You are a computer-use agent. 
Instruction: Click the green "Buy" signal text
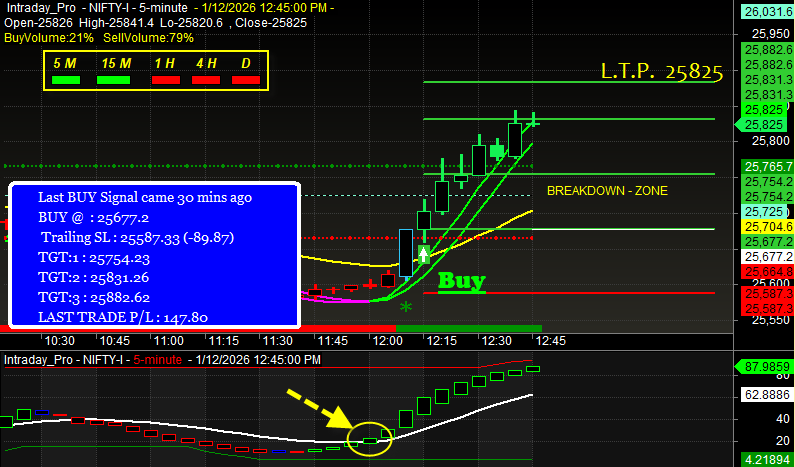[462, 281]
